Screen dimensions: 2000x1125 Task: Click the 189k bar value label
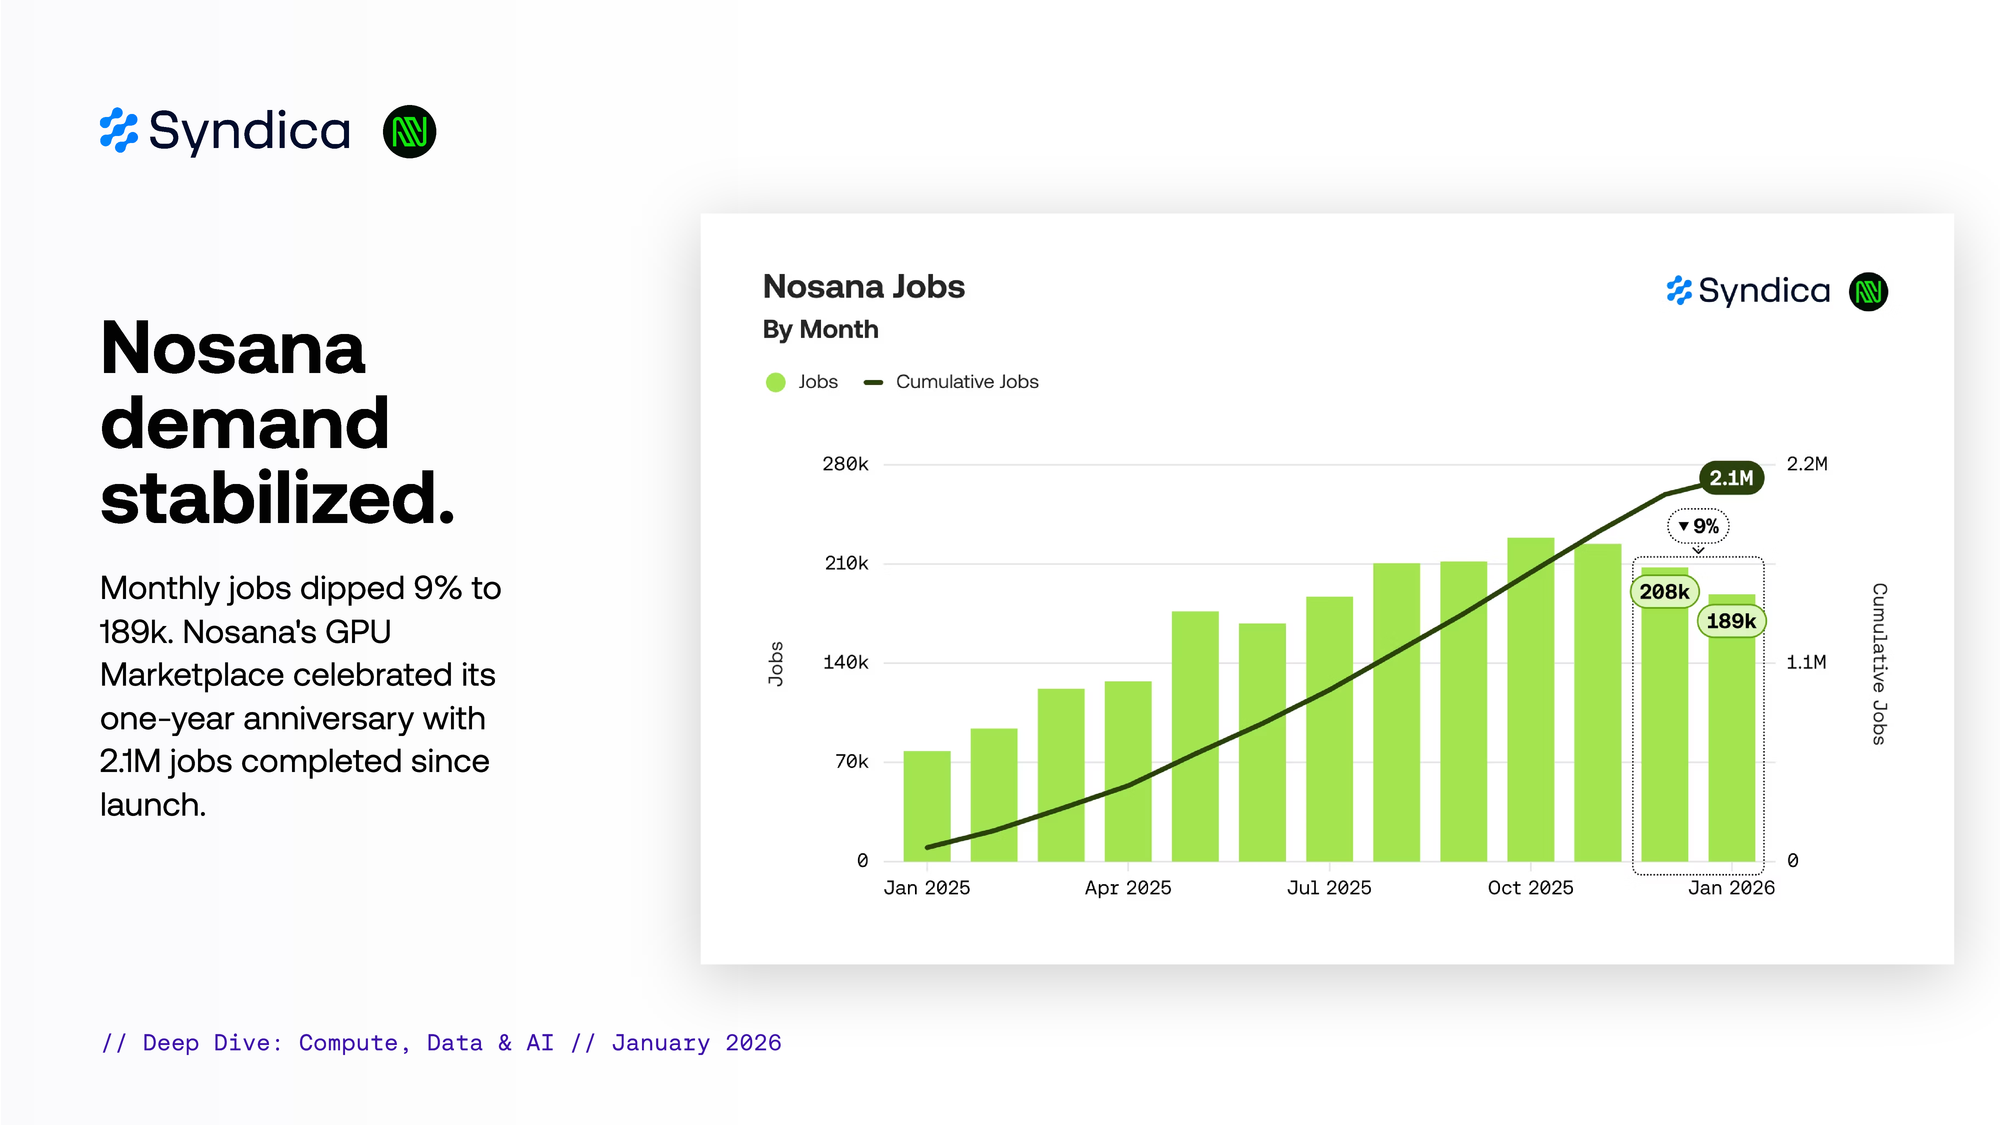[x=1731, y=621]
